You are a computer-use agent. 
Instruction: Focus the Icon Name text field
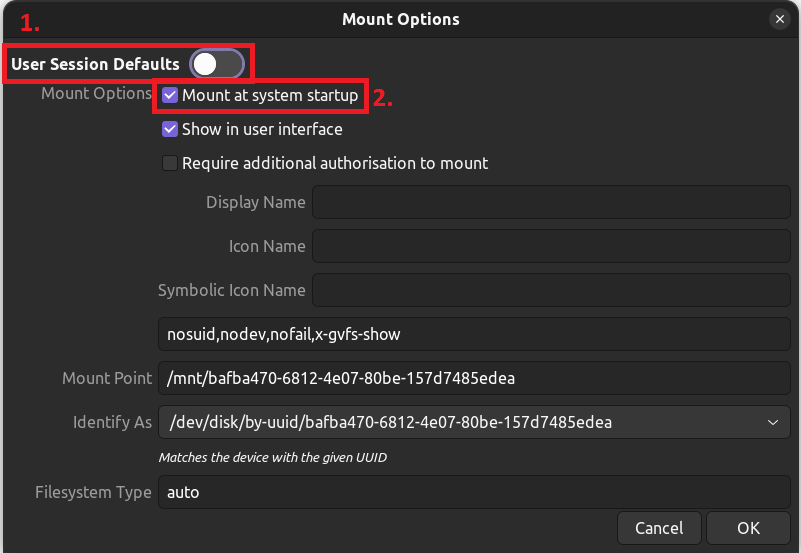tap(551, 246)
